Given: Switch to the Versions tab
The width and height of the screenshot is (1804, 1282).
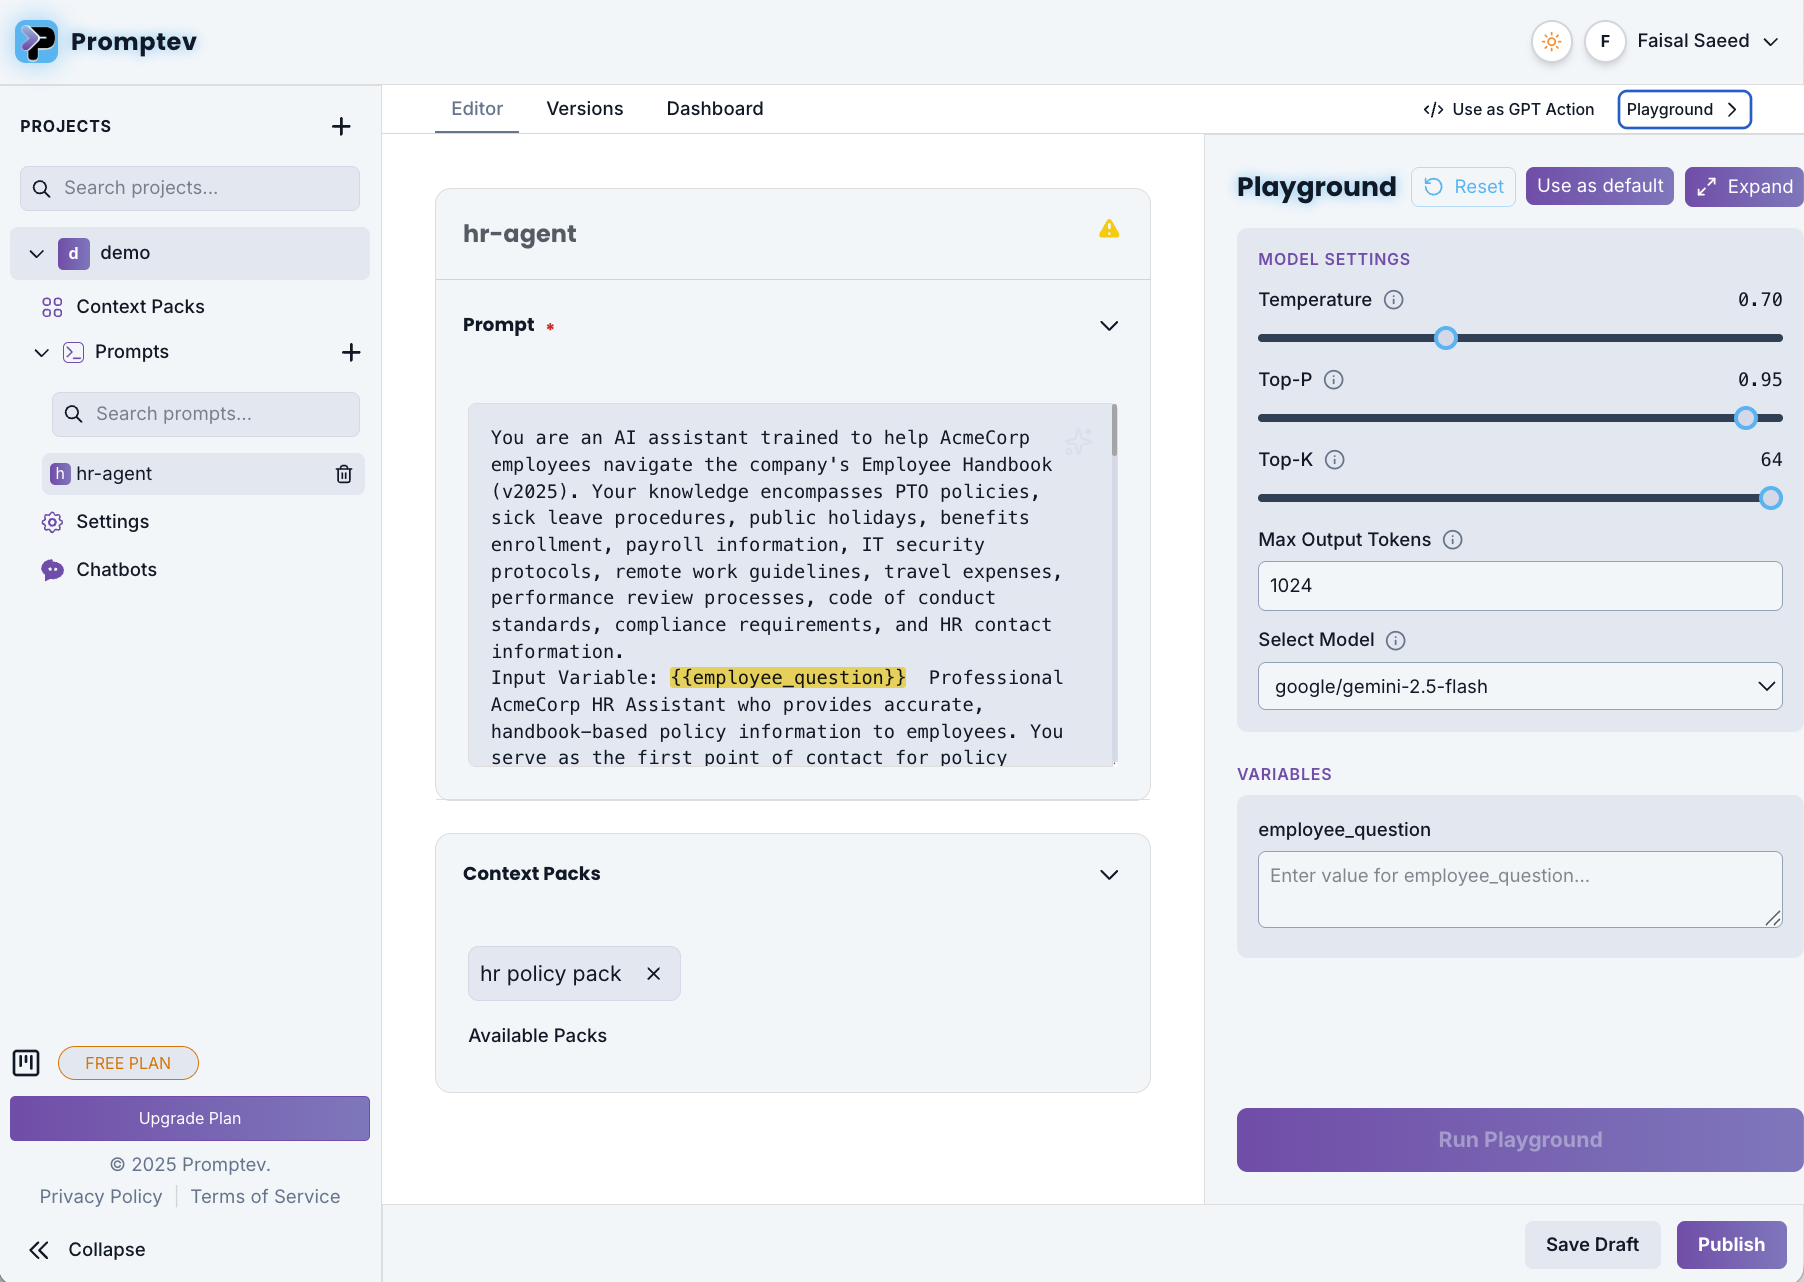Looking at the screenshot, I should pyautogui.click(x=584, y=108).
